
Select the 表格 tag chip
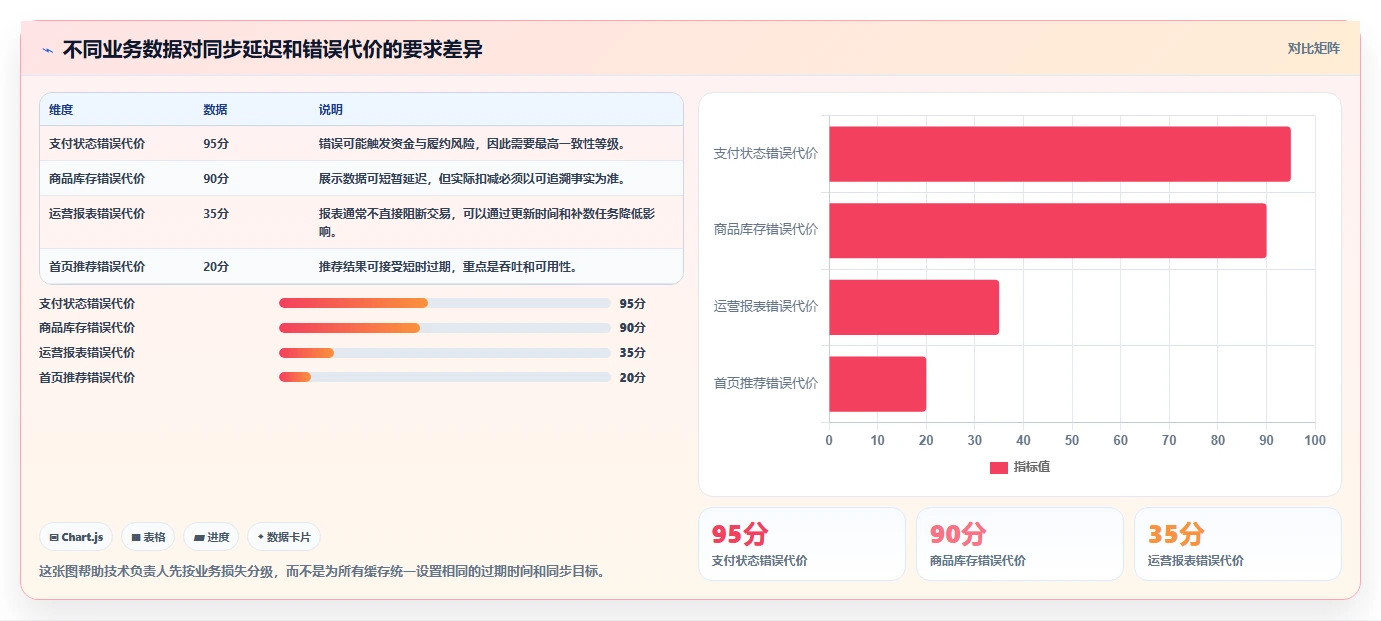pos(148,537)
